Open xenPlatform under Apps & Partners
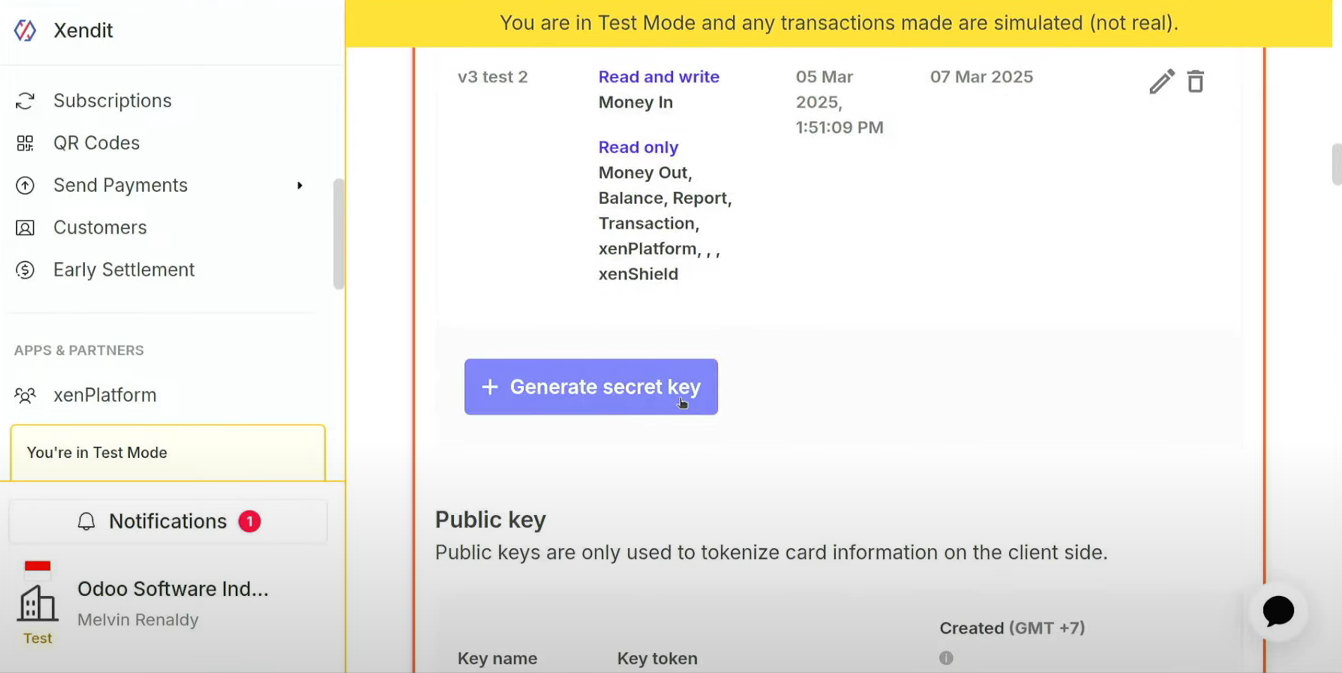 (105, 395)
